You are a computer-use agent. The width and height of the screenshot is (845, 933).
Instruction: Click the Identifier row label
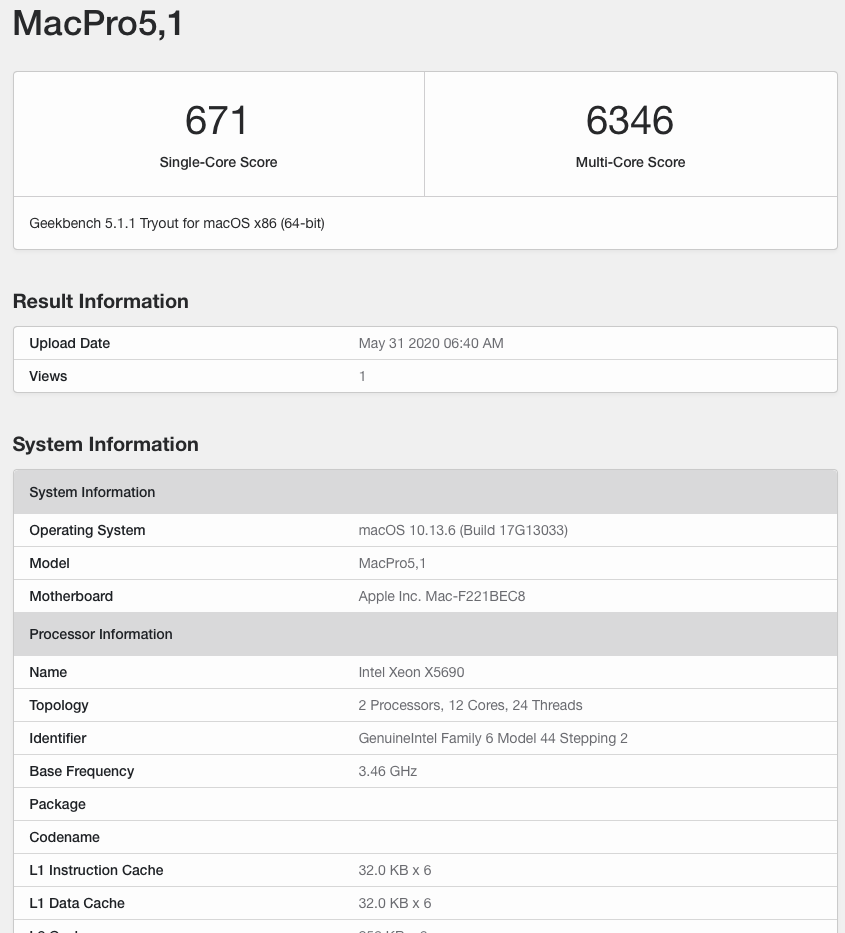tap(58, 738)
